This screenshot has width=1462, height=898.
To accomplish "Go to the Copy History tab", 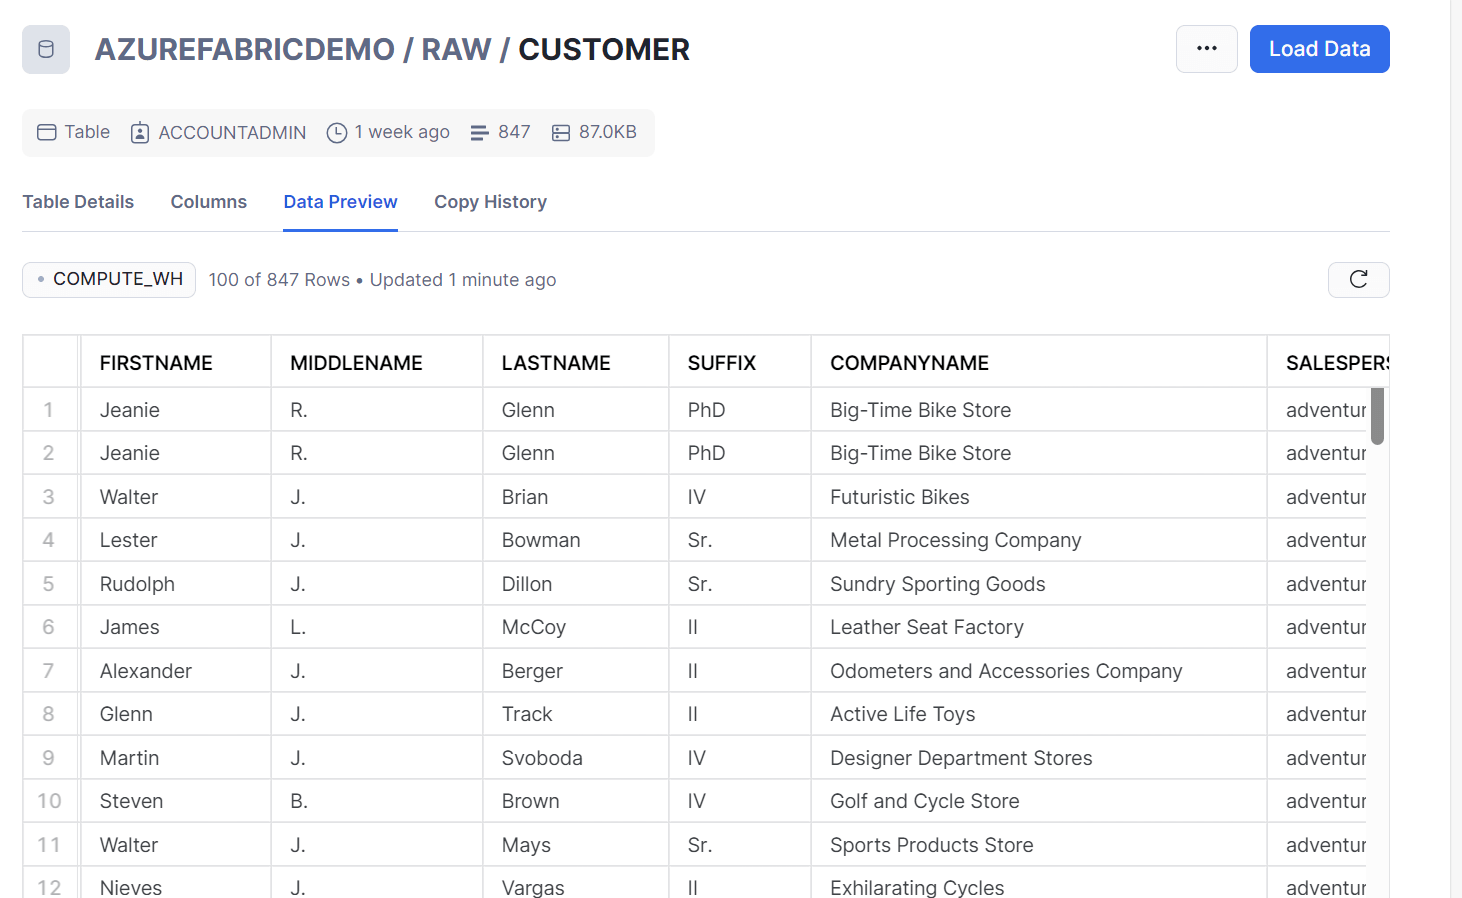I will pos(490,202).
